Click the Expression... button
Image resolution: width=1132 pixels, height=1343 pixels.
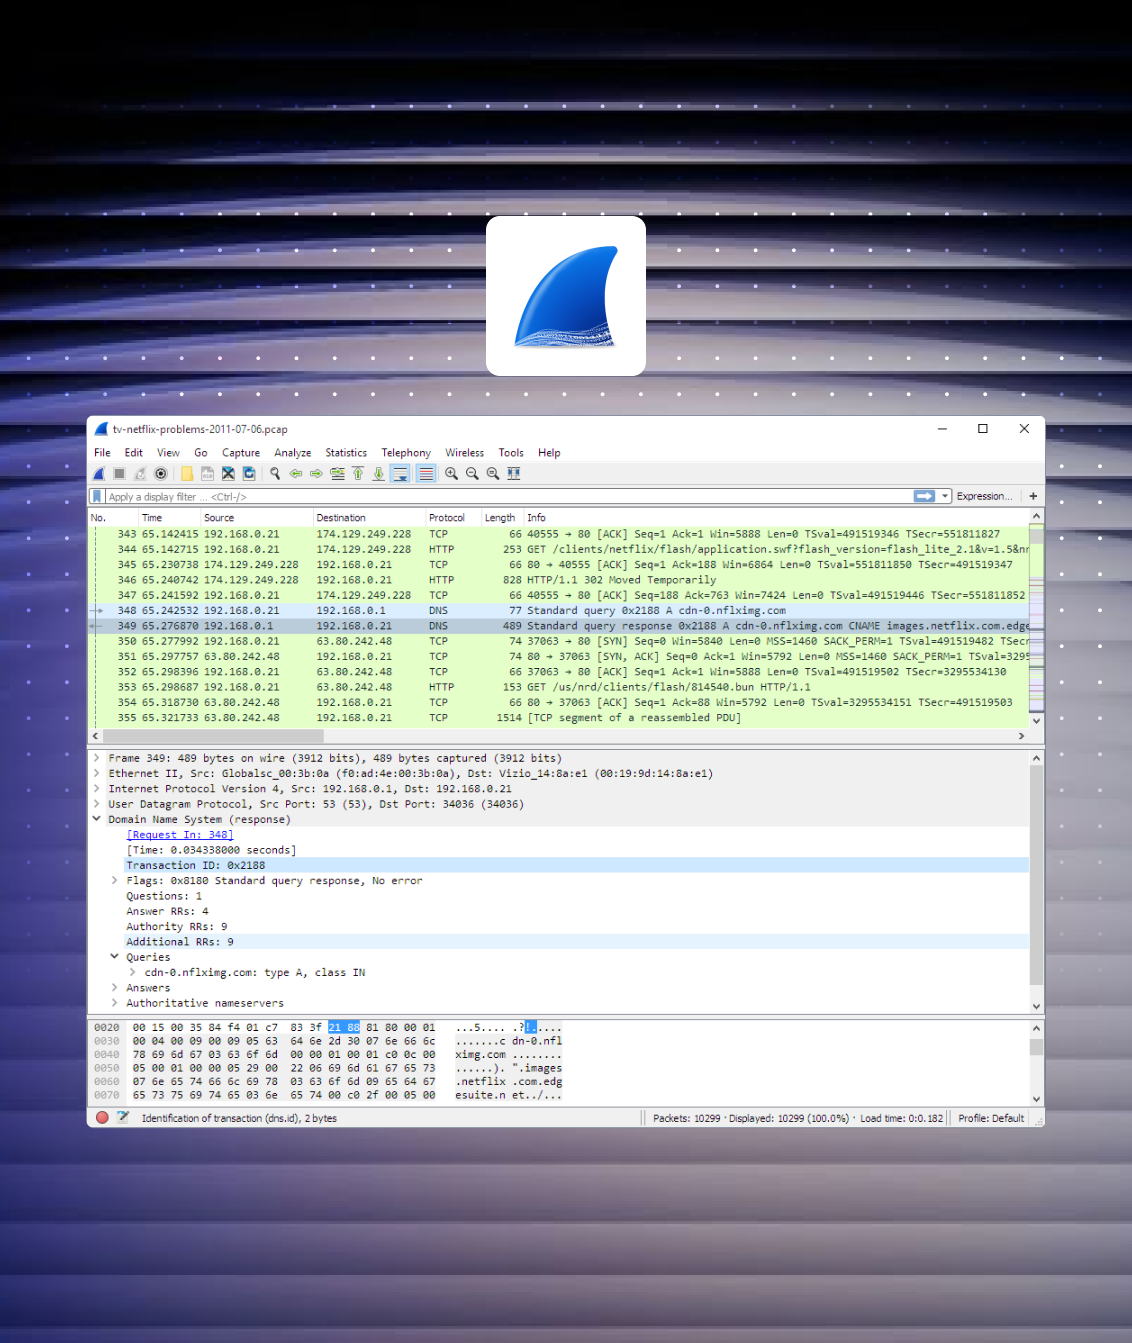click(x=984, y=496)
